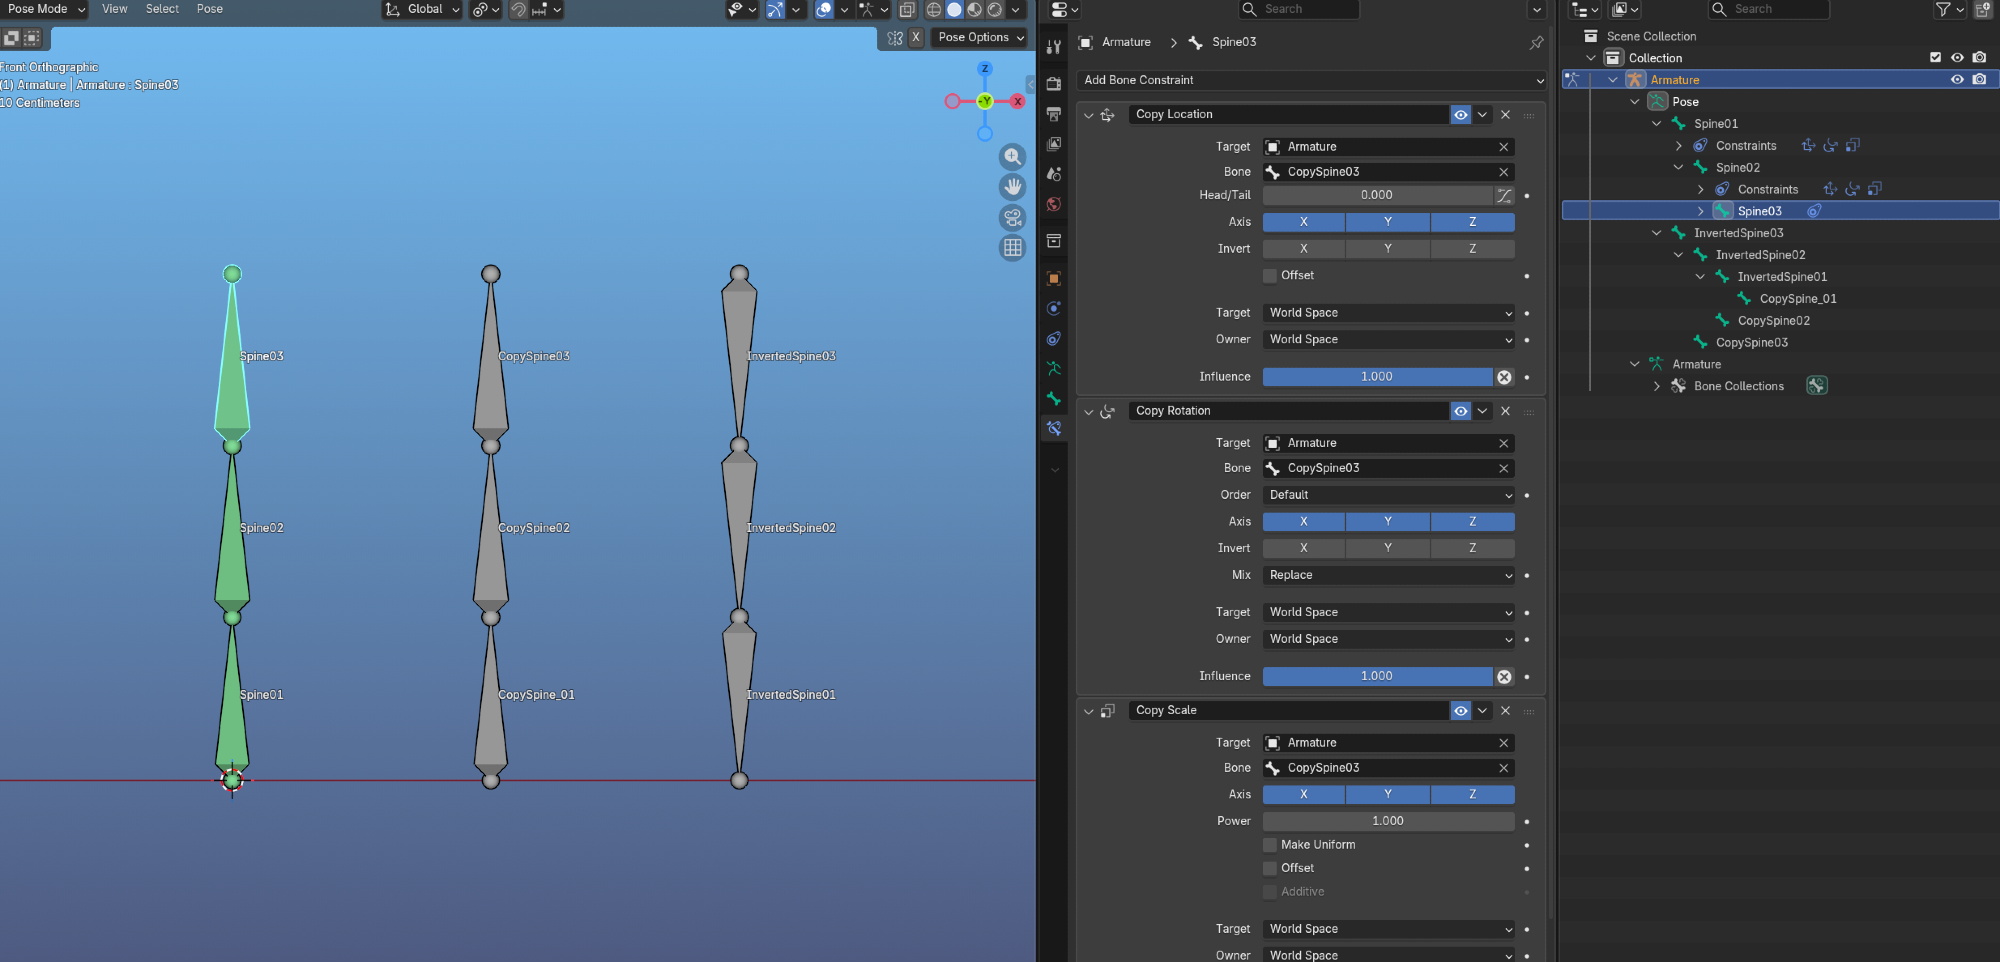Select InvertedSpine02 in the outliner
The height and width of the screenshot is (962, 2000).
tap(1760, 255)
